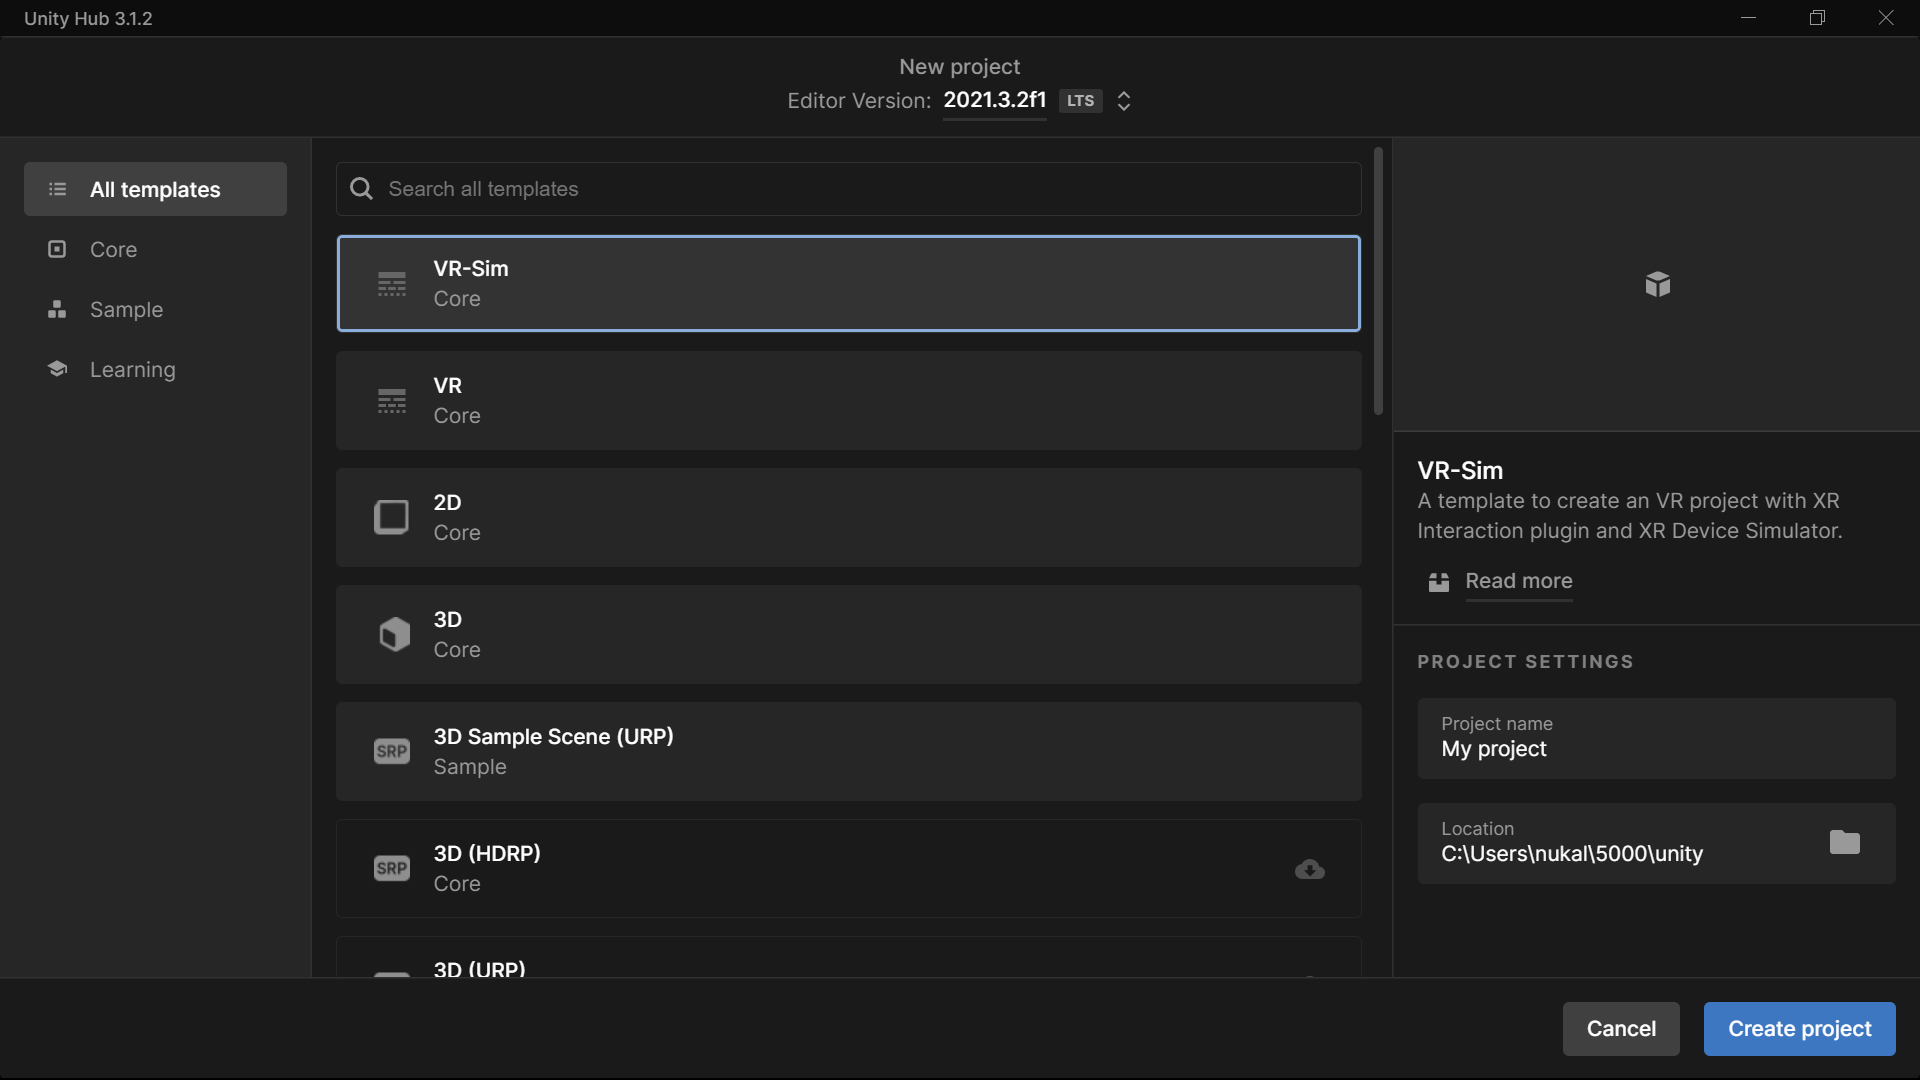Image resolution: width=1920 pixels, height=1080 pixels.
Task: Click SRP icon of 3D Sample Scene
Action: pyautogui.click(x=392, y=751)
